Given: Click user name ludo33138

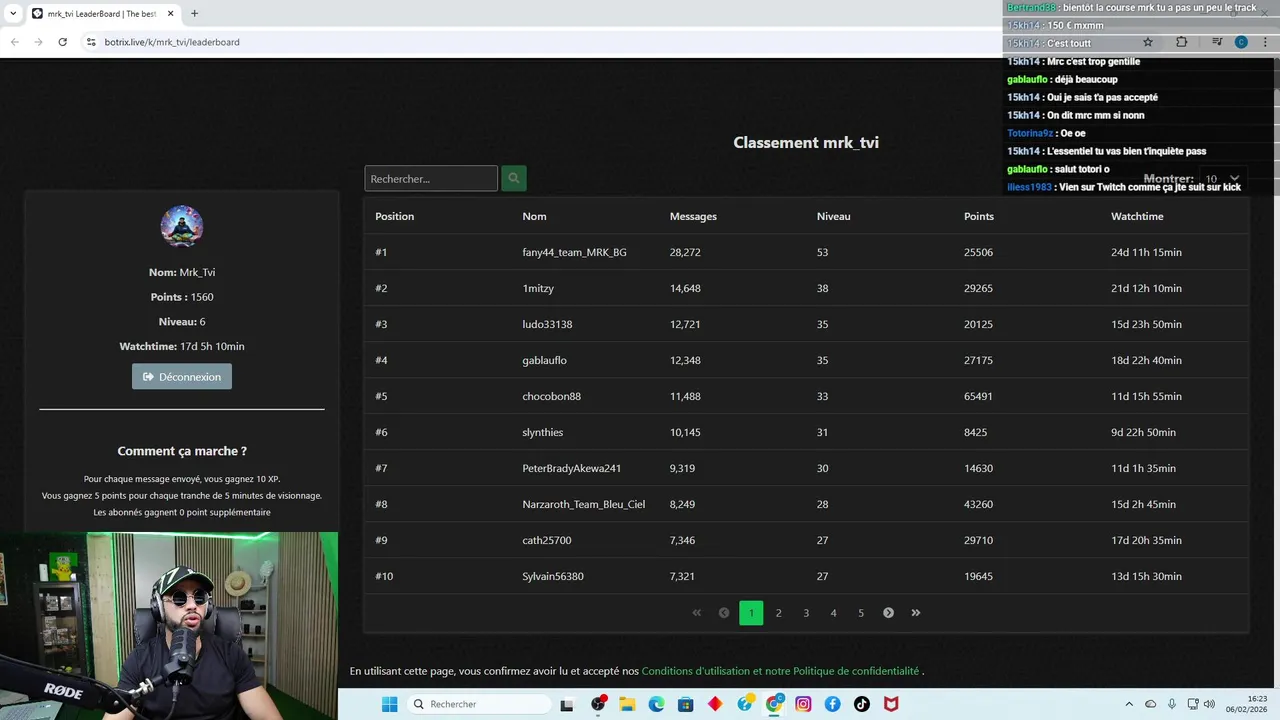Looking at the screenshot, I should point(547,324).
